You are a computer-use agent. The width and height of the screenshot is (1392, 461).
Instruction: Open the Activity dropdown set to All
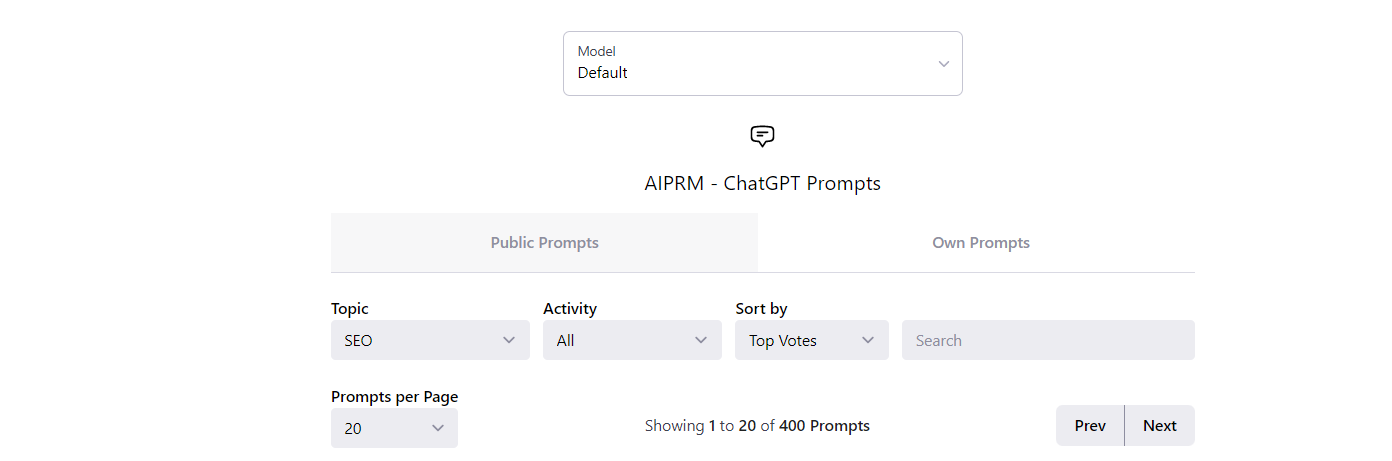pyautogui.click(x=632, y=340)
